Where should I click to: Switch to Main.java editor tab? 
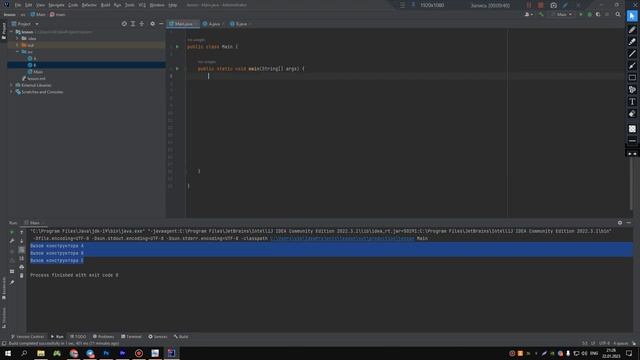tap(183, 24)
